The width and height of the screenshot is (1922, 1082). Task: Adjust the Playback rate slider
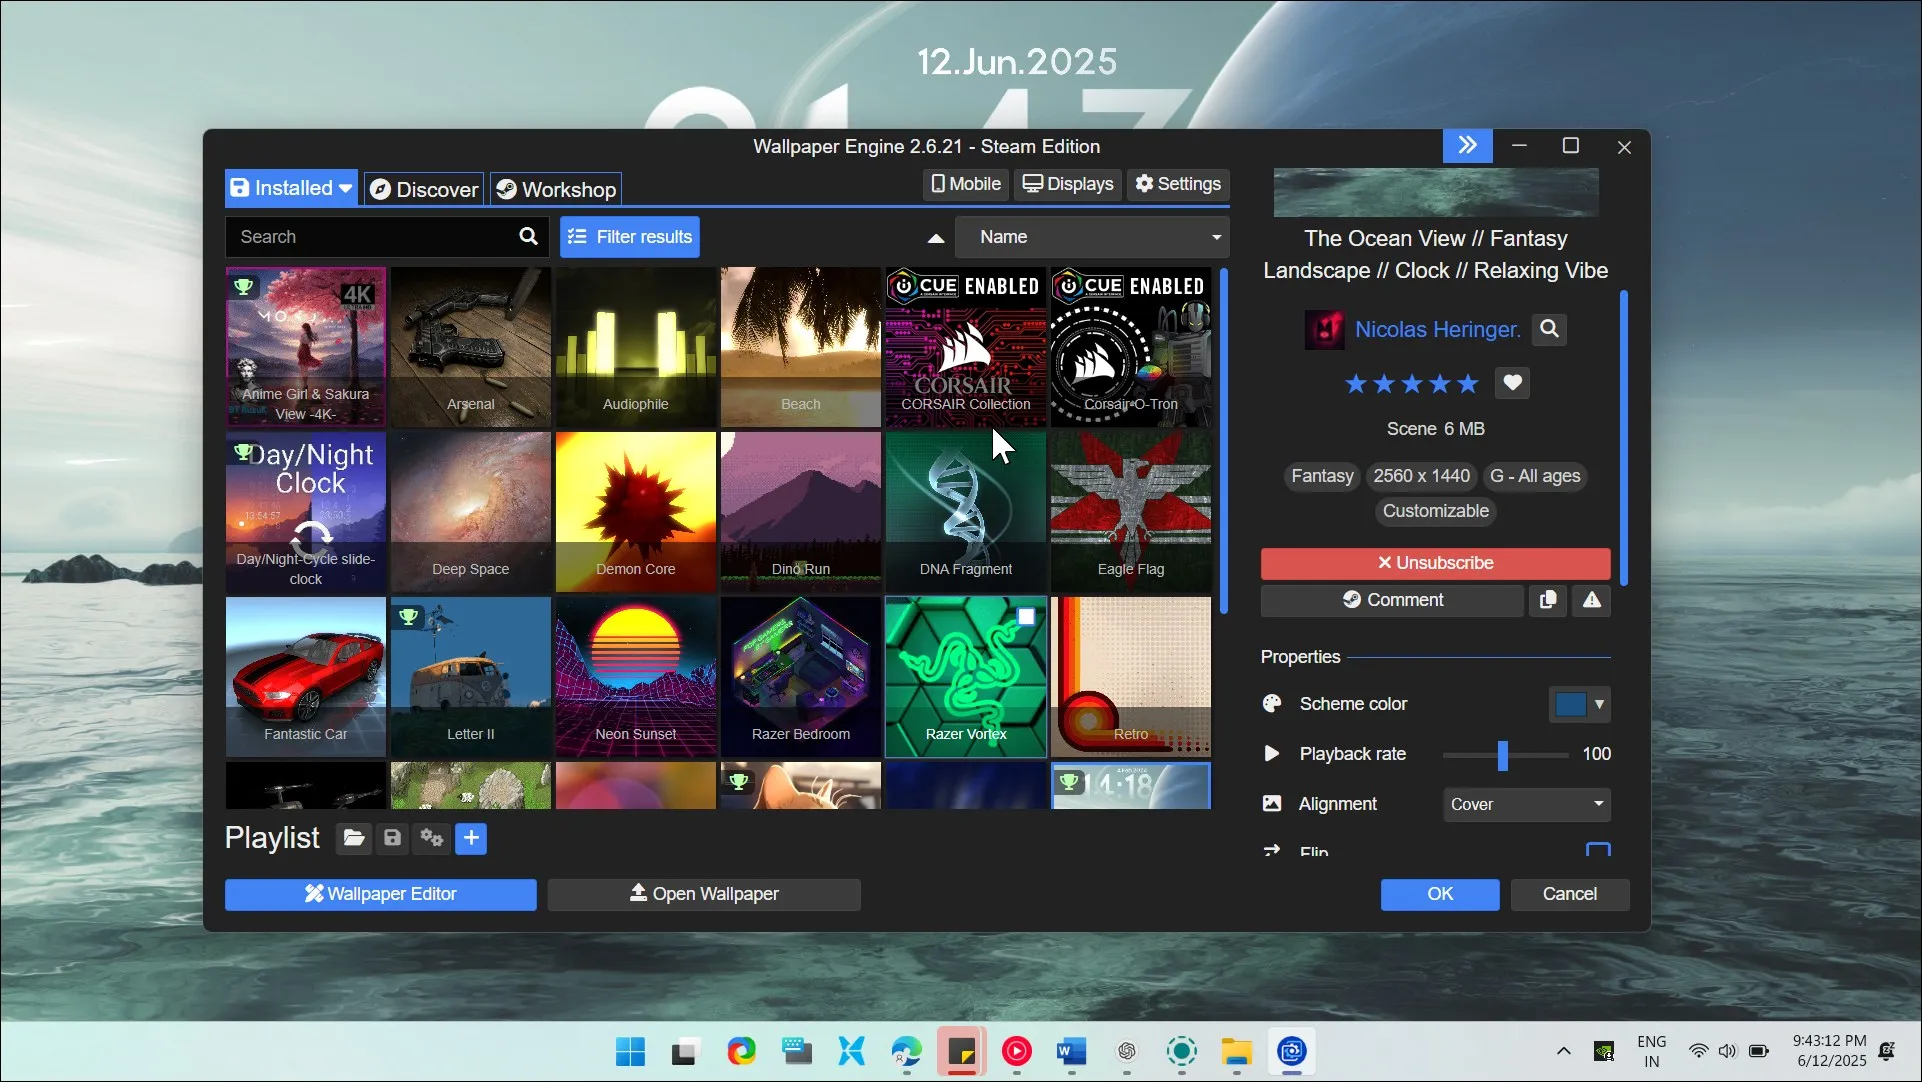pos(1502,755)
